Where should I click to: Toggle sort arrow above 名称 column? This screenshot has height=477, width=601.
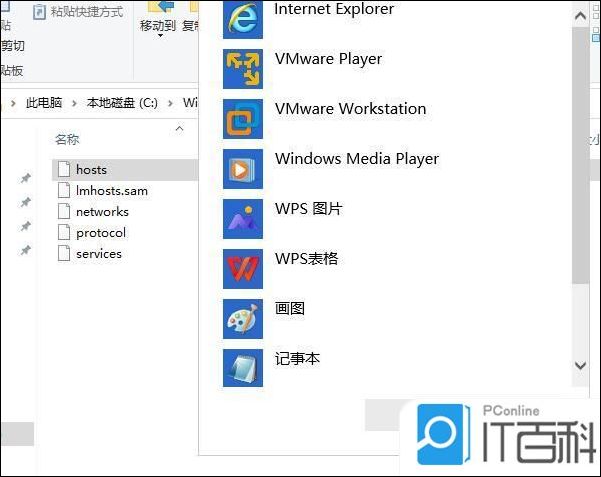(x=179, y=128)
